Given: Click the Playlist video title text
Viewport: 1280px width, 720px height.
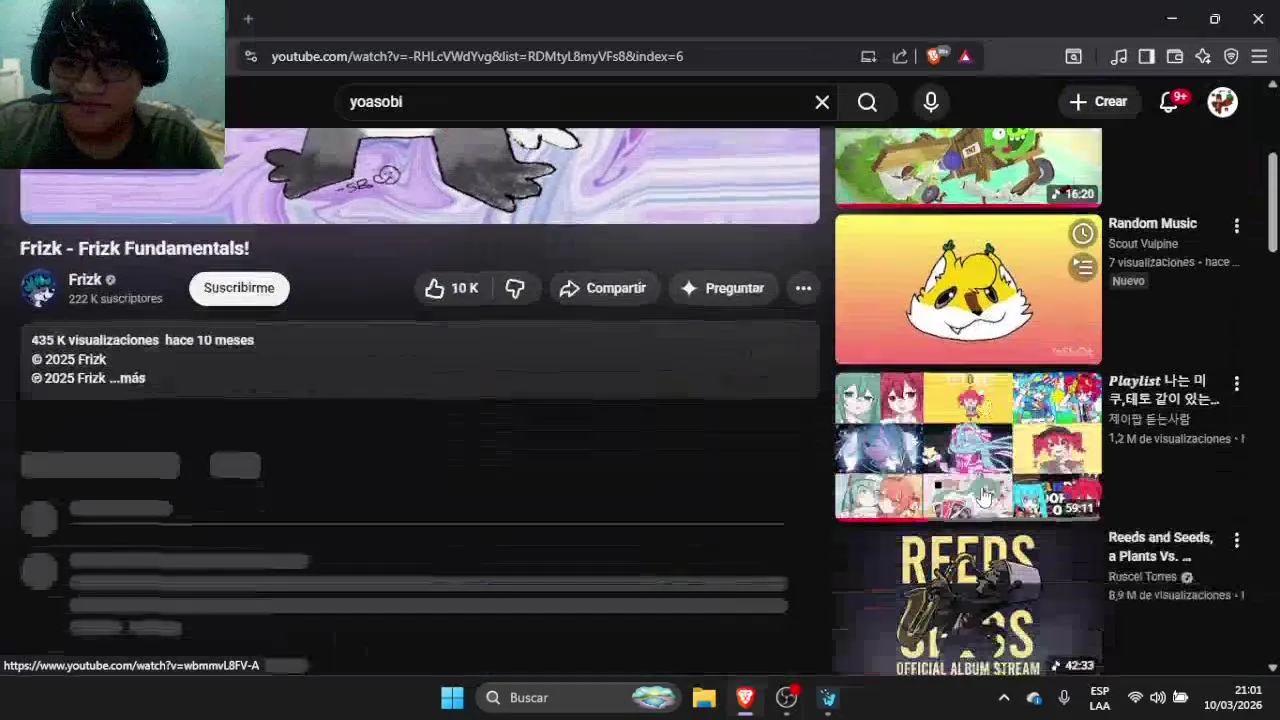Looking at the screenshot, I should point(1163,390).
